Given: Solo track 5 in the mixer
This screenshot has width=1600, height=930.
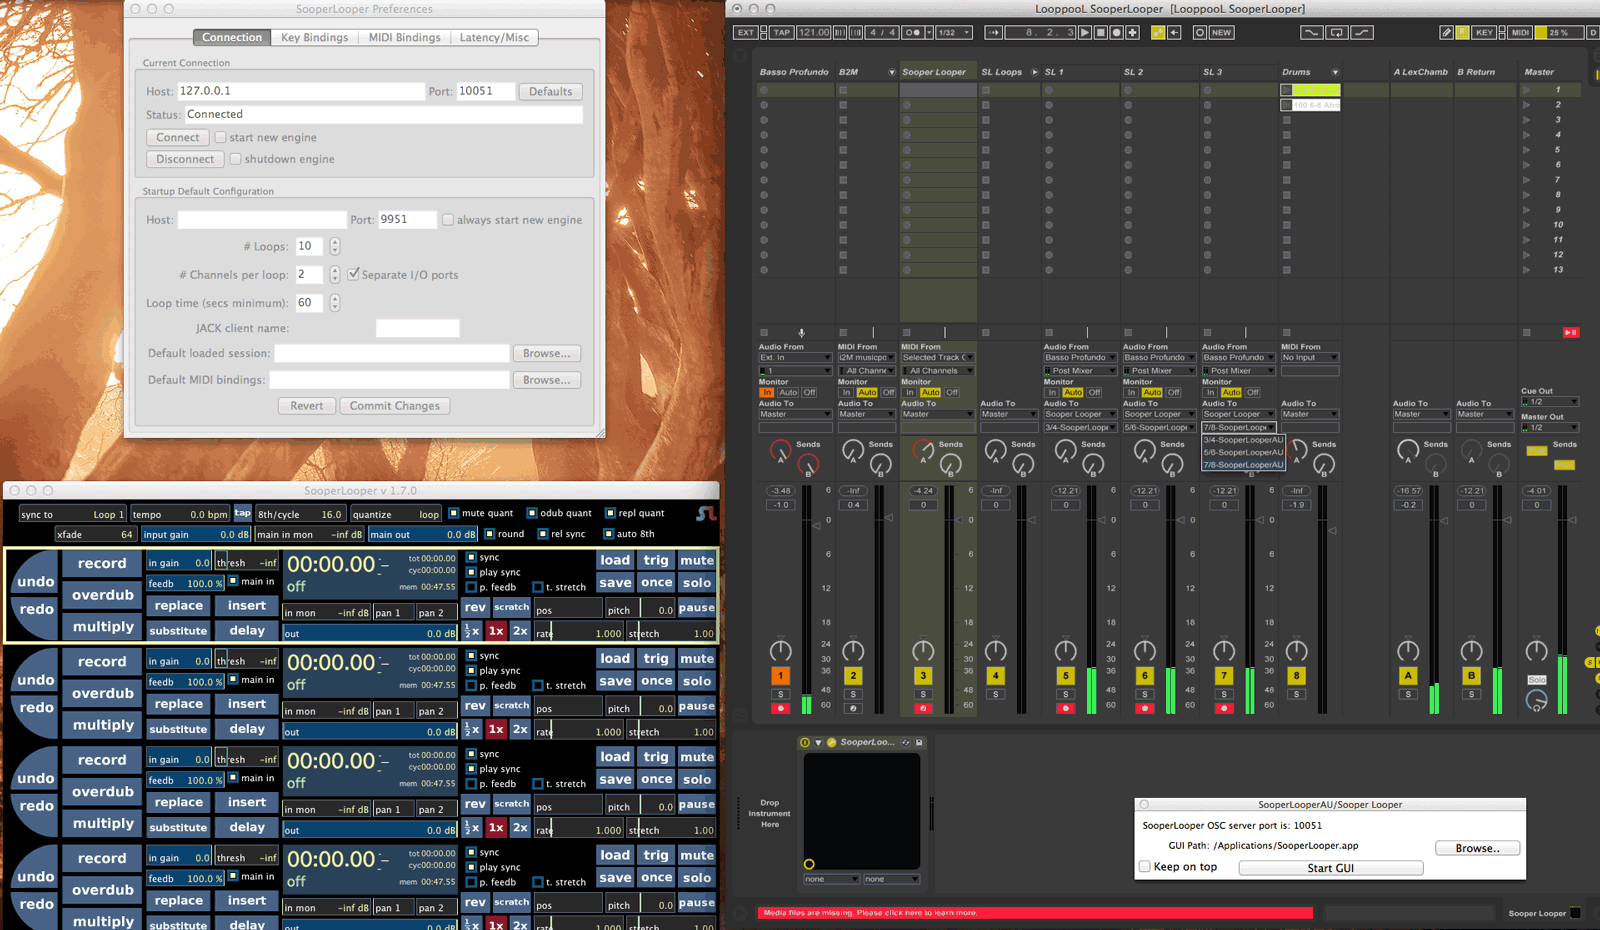Looking at the screenshot, I should click(1066, 694).
